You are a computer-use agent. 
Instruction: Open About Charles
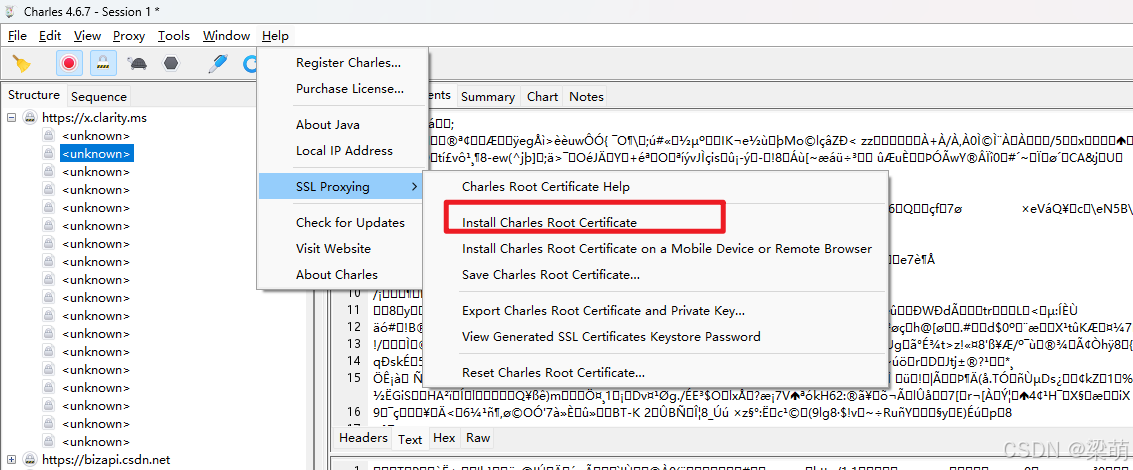click(337, 275)
